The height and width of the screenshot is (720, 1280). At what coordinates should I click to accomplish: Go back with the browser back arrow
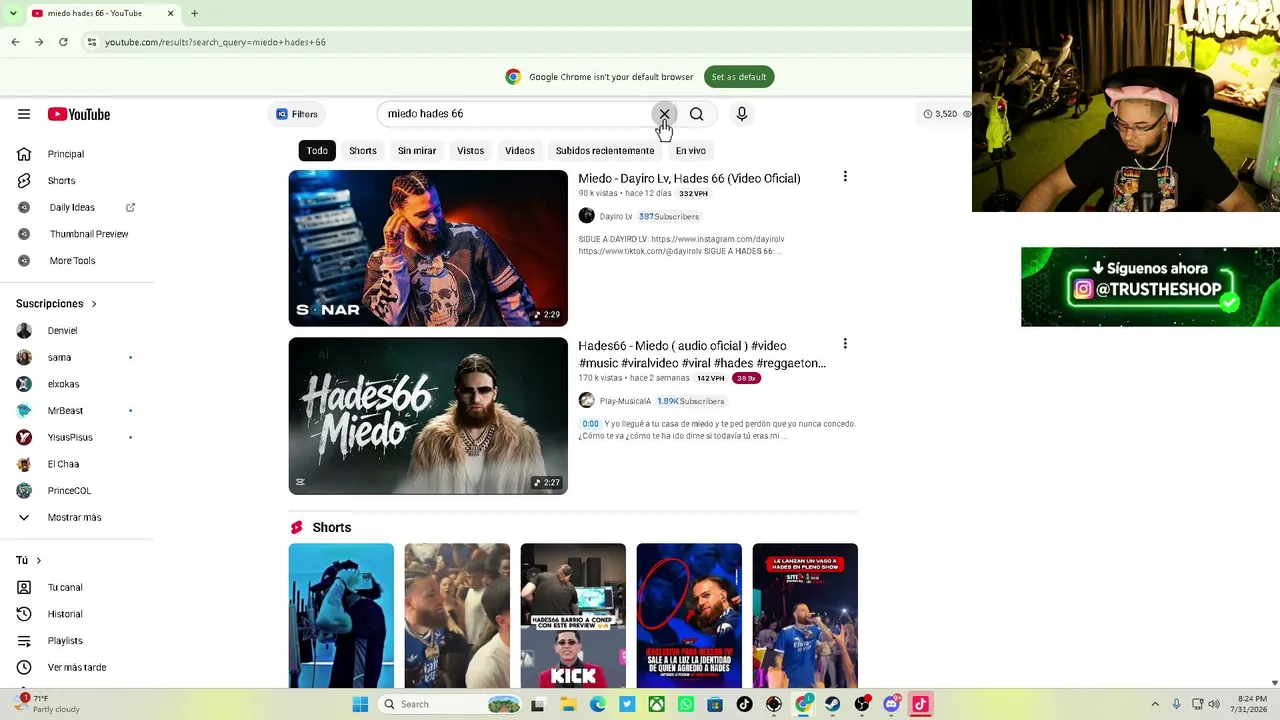tap(15, 42)
